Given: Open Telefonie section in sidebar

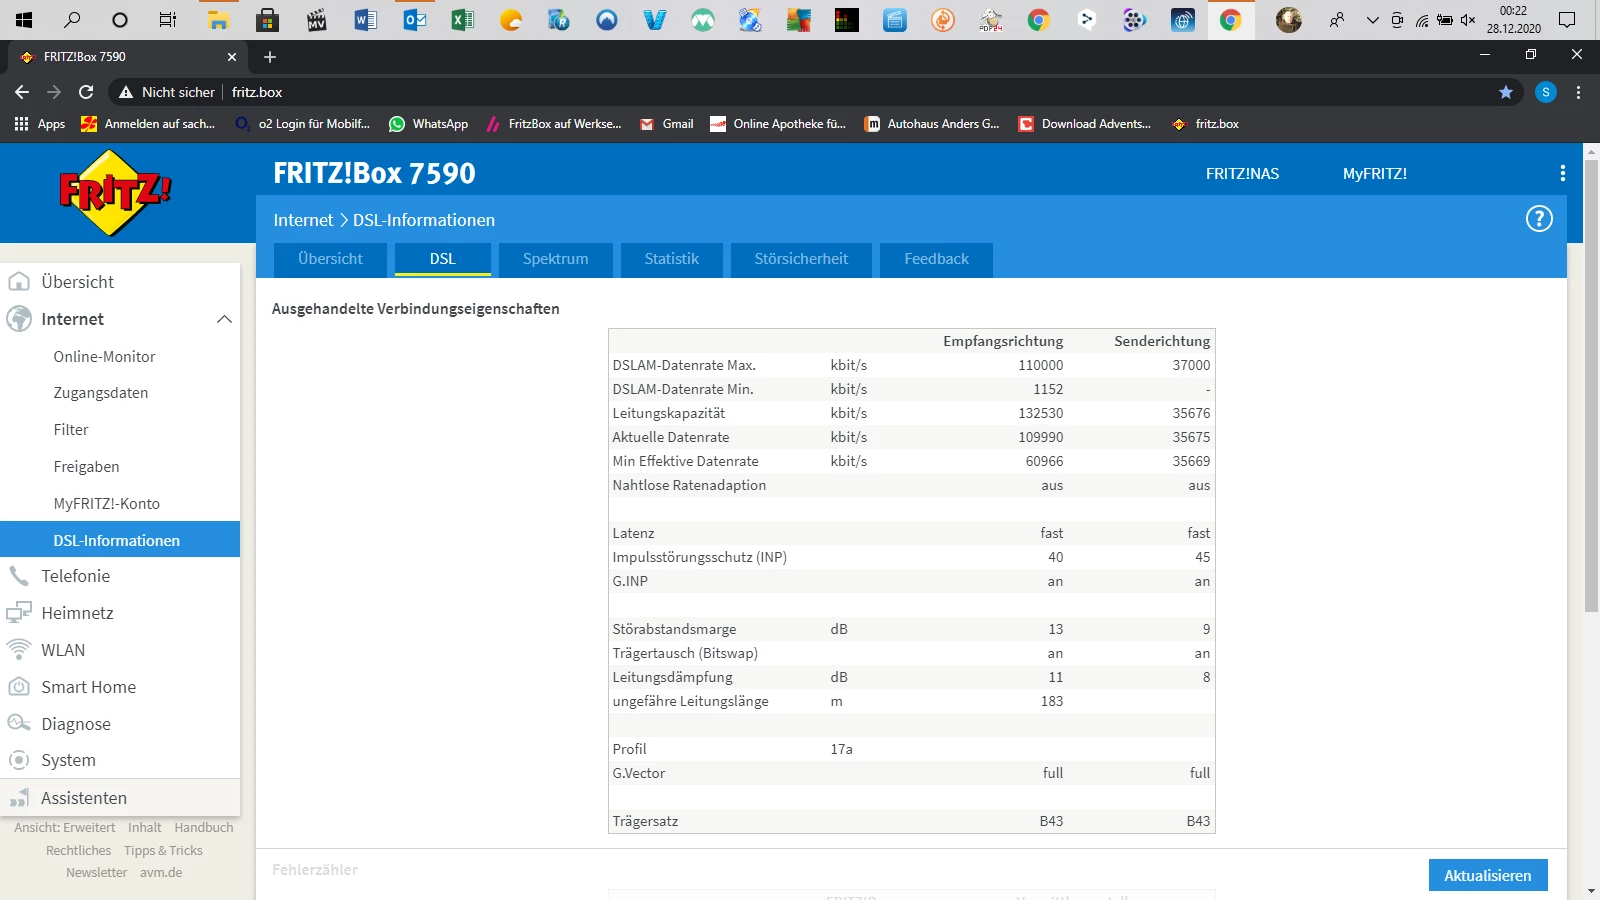Looking at the screenshot, I should pos(76,576).
